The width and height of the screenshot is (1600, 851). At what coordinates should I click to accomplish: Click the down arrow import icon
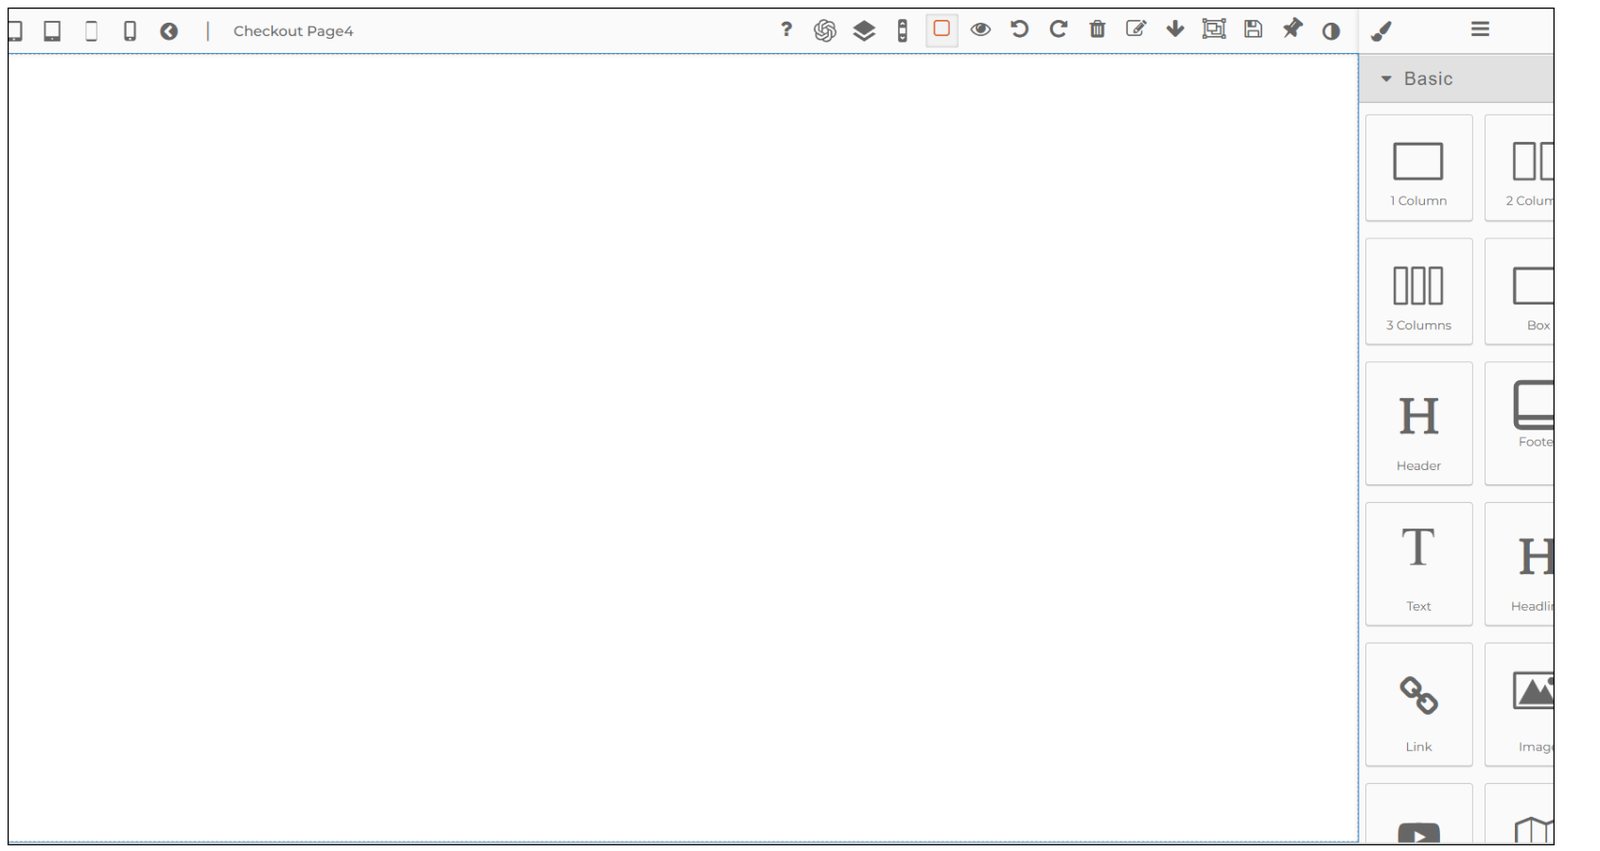pyautogui.click(x=1175, y=29)
